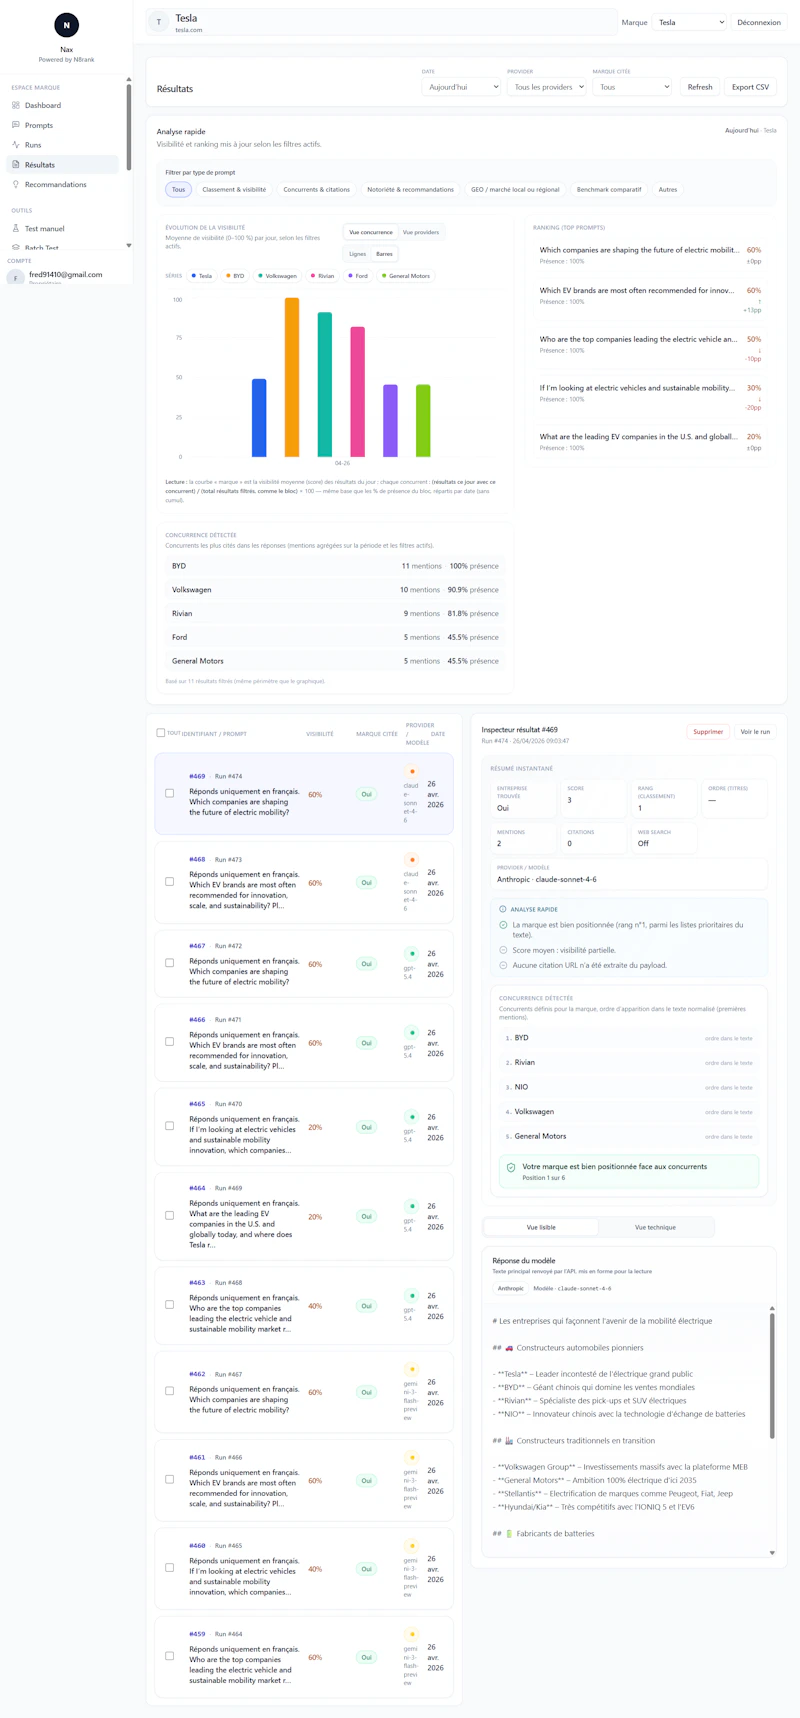Open the Date filter dropdown
This screenshot has width=800, height=1718.
click(x=461, y=87)
